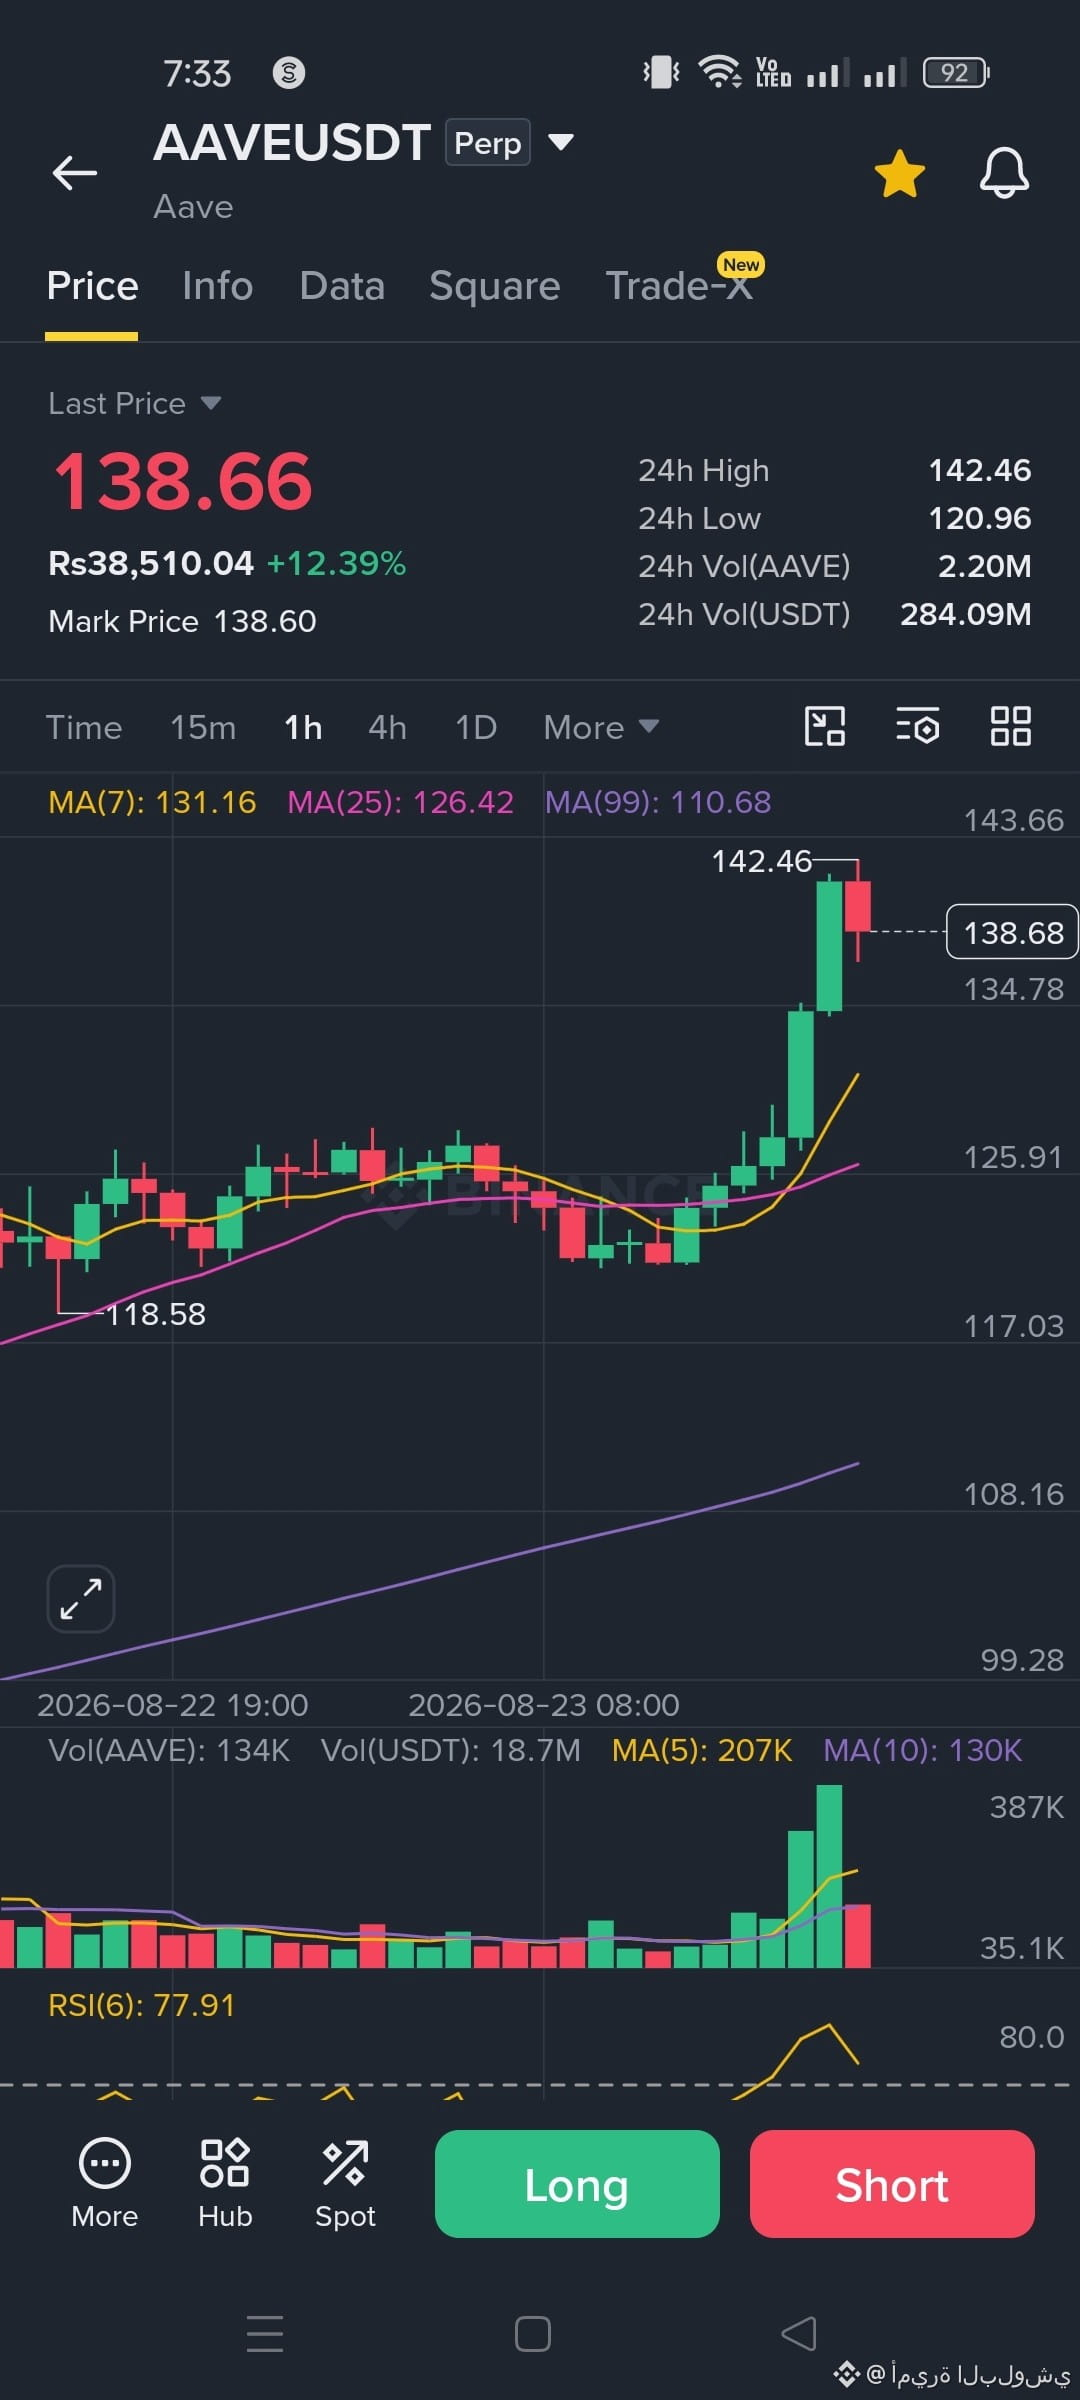Tap the fullscreen expand chart icon
The height and width of the screenshot is (2400, 1080).
(81, 1598)
